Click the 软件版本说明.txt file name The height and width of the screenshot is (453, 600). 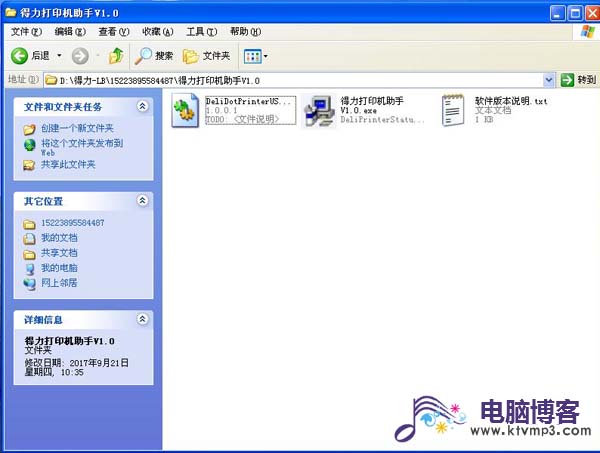[511, 101]
